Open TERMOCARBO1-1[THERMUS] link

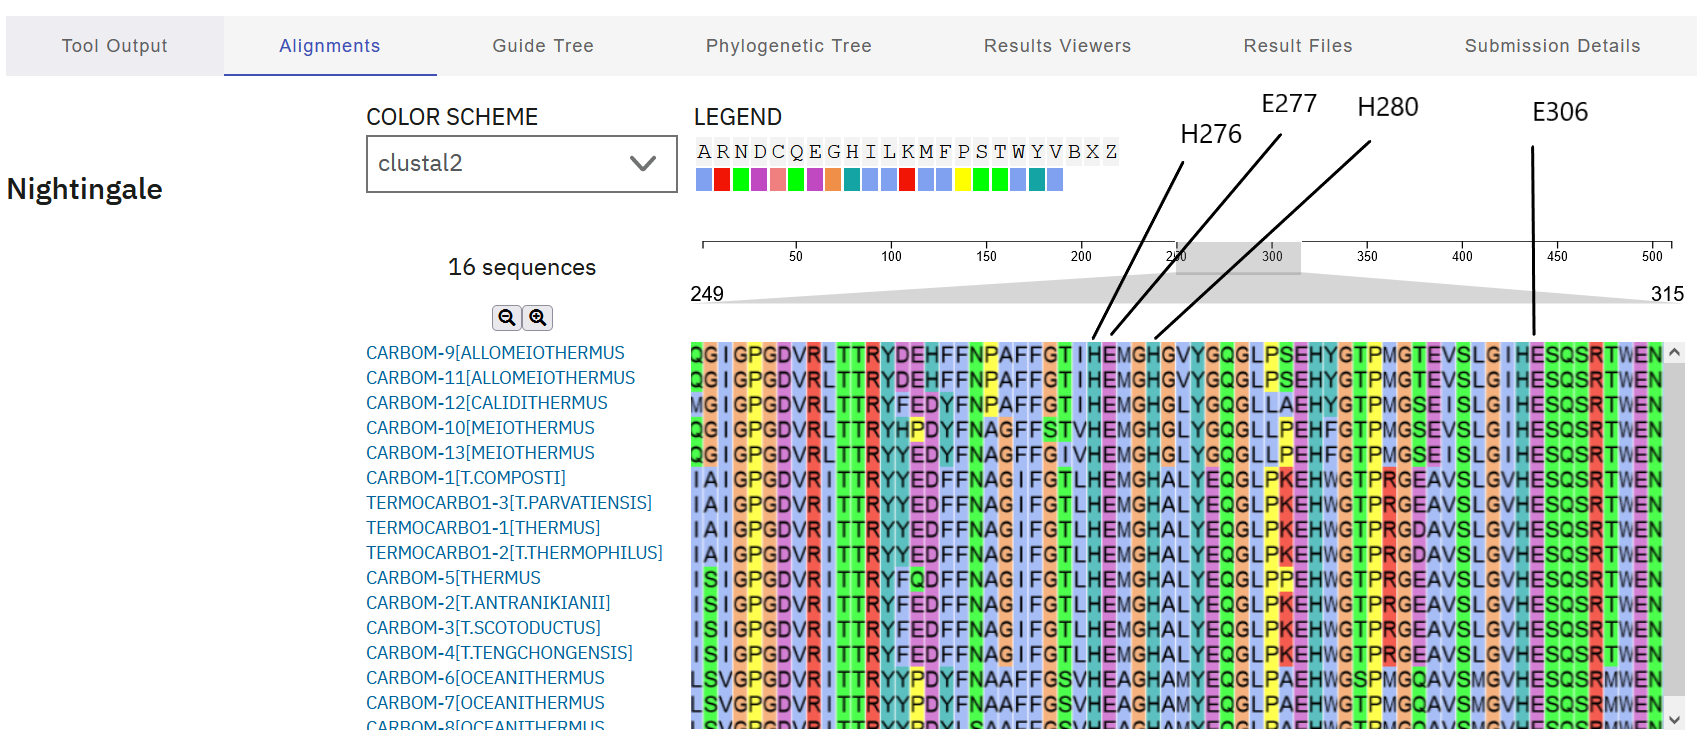tap(483, 528)
